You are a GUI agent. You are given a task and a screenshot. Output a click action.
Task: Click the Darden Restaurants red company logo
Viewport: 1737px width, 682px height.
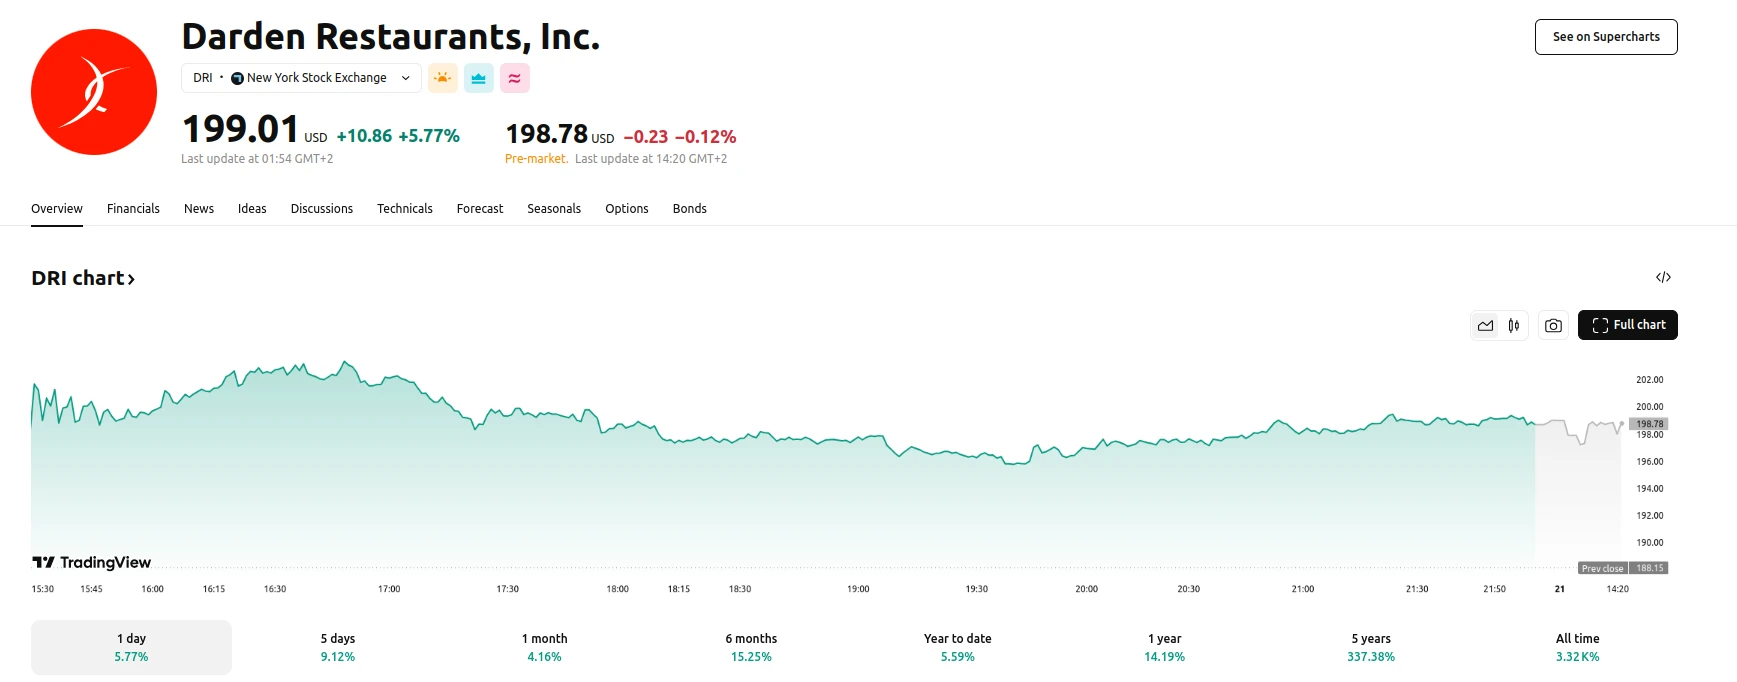pos(93,90)
